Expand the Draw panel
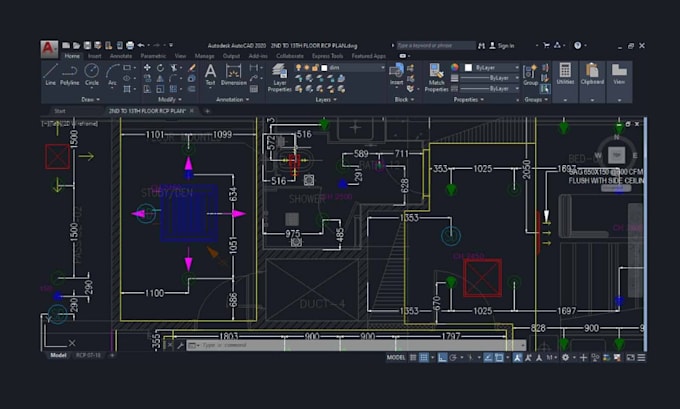The image size is (680, 409). pyautogui.click(x=90, y=99)
